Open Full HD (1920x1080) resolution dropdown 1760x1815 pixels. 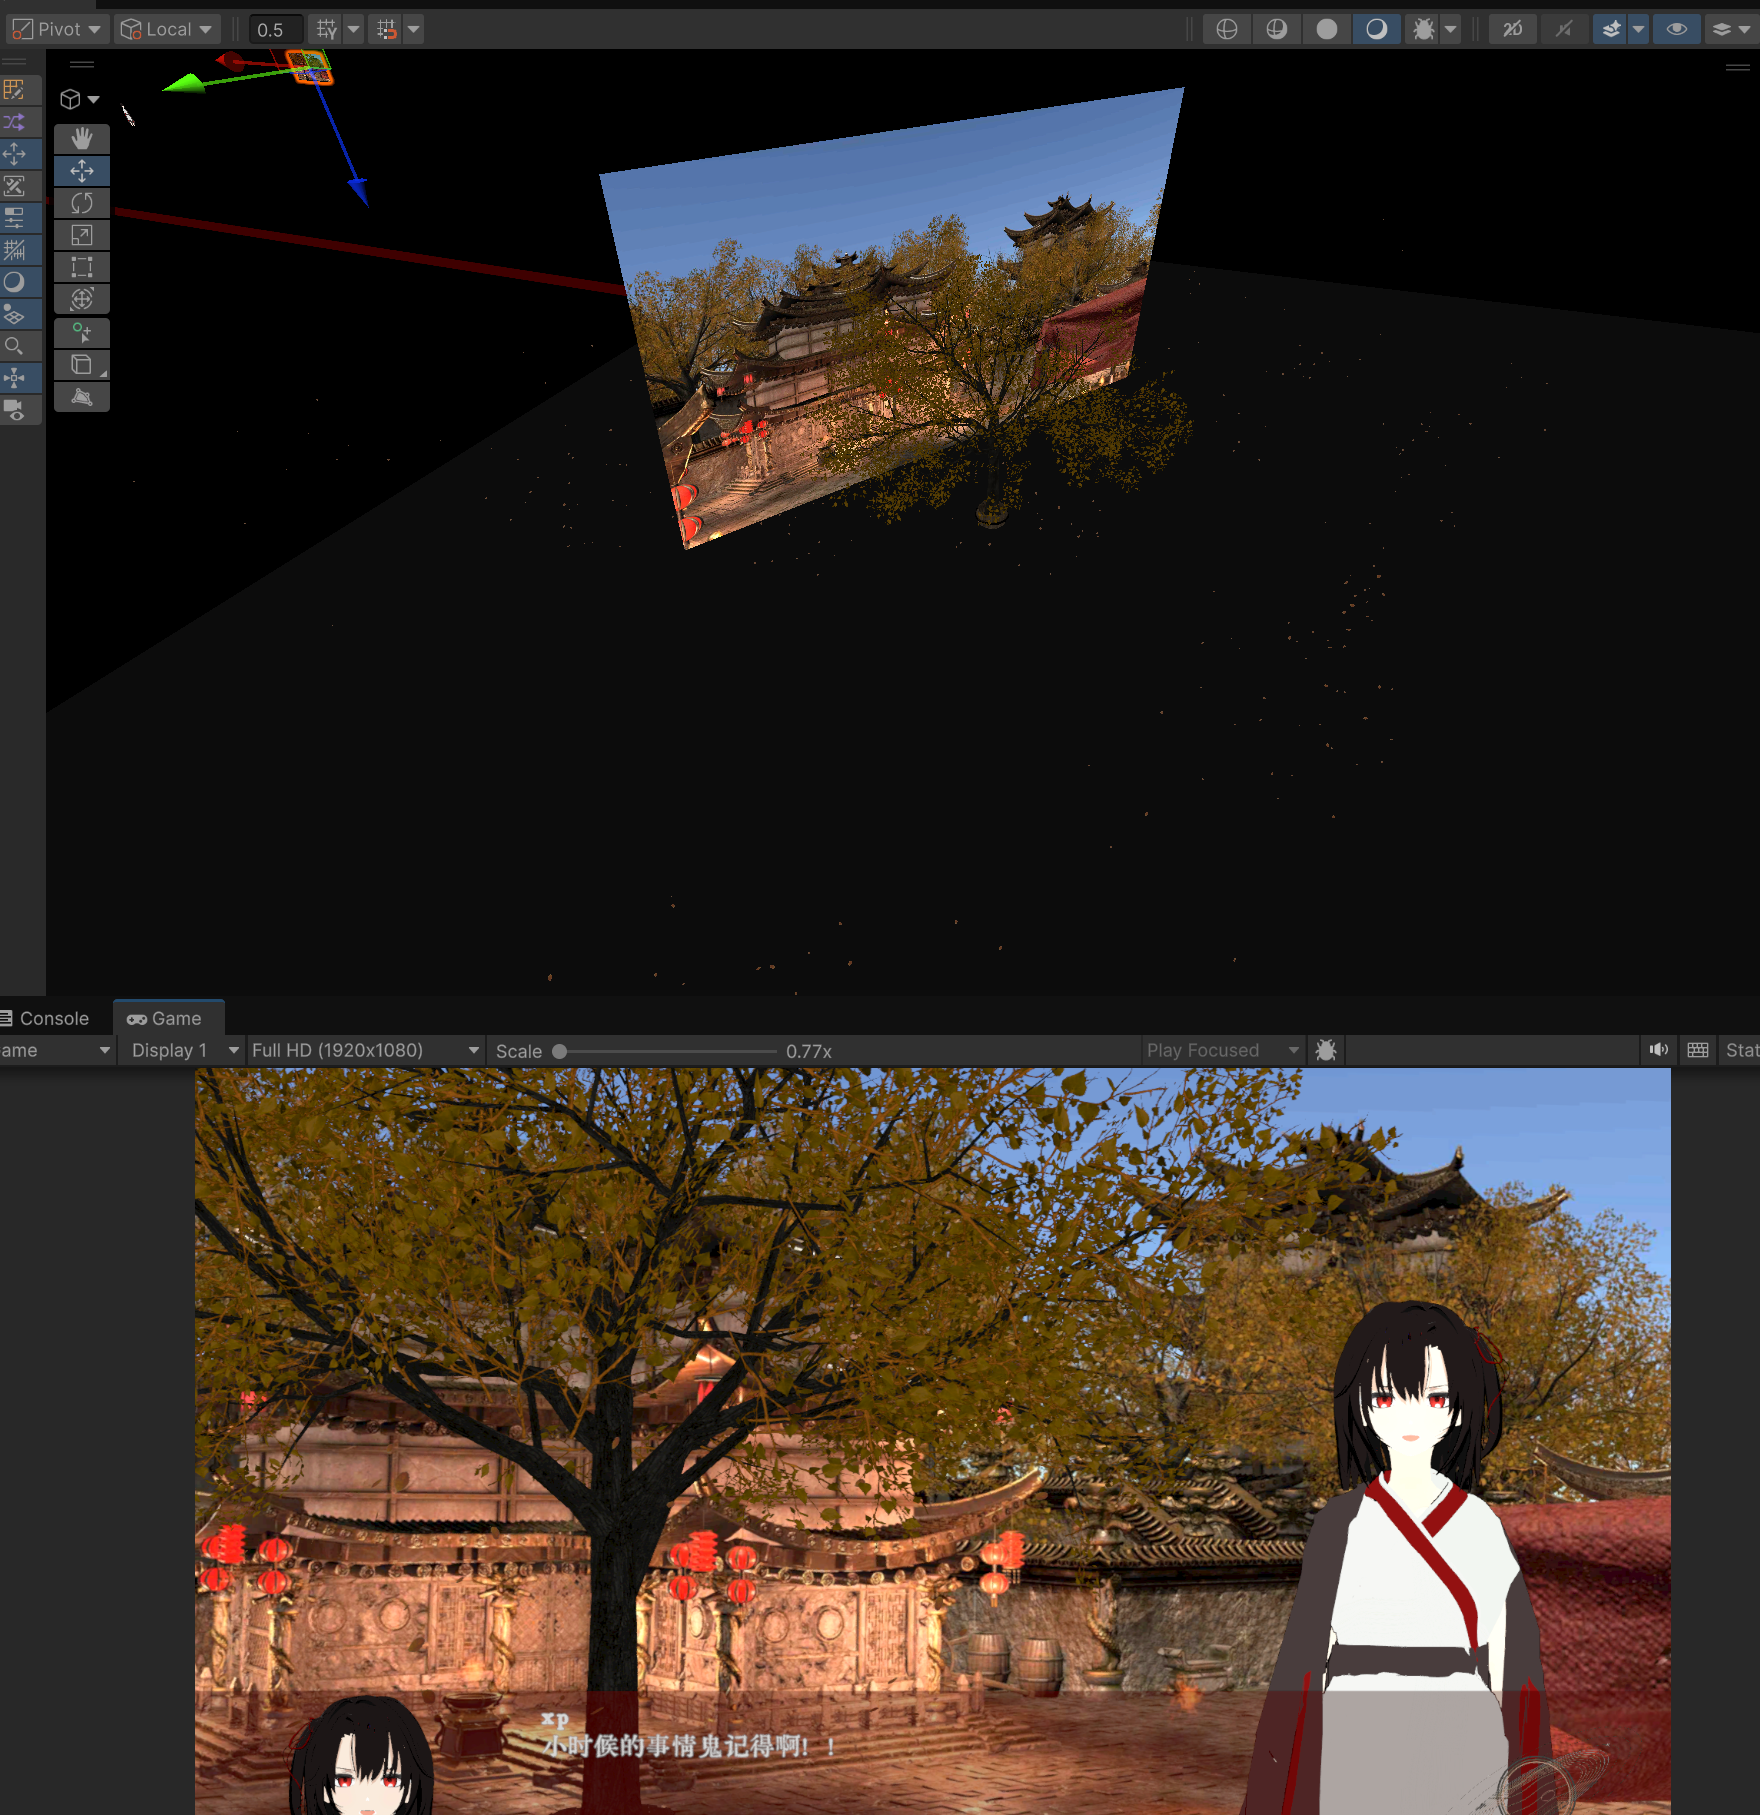coord(365,1050)
